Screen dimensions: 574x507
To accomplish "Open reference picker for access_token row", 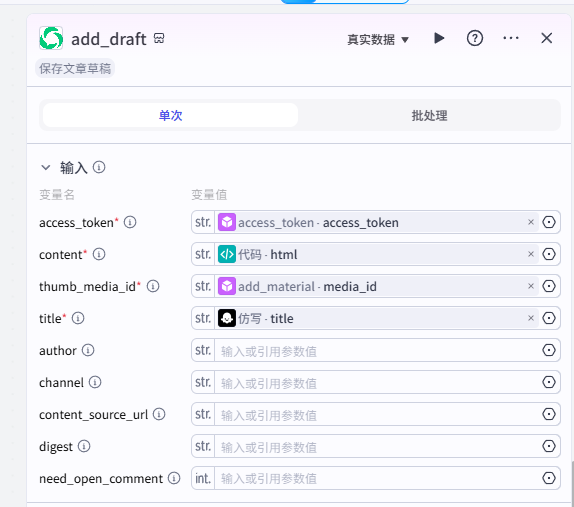I will click(x=549, y=222).
